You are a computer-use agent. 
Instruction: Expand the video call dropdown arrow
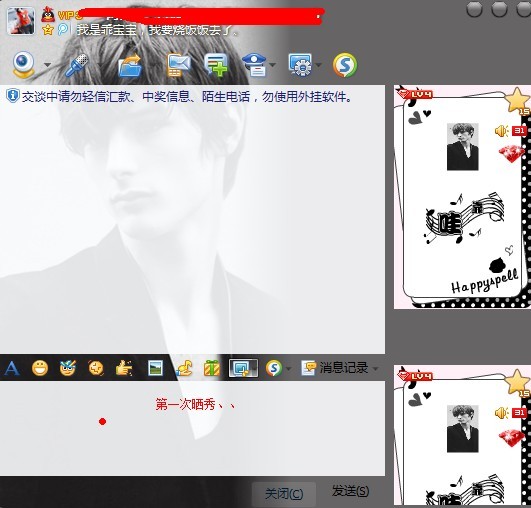48,64
